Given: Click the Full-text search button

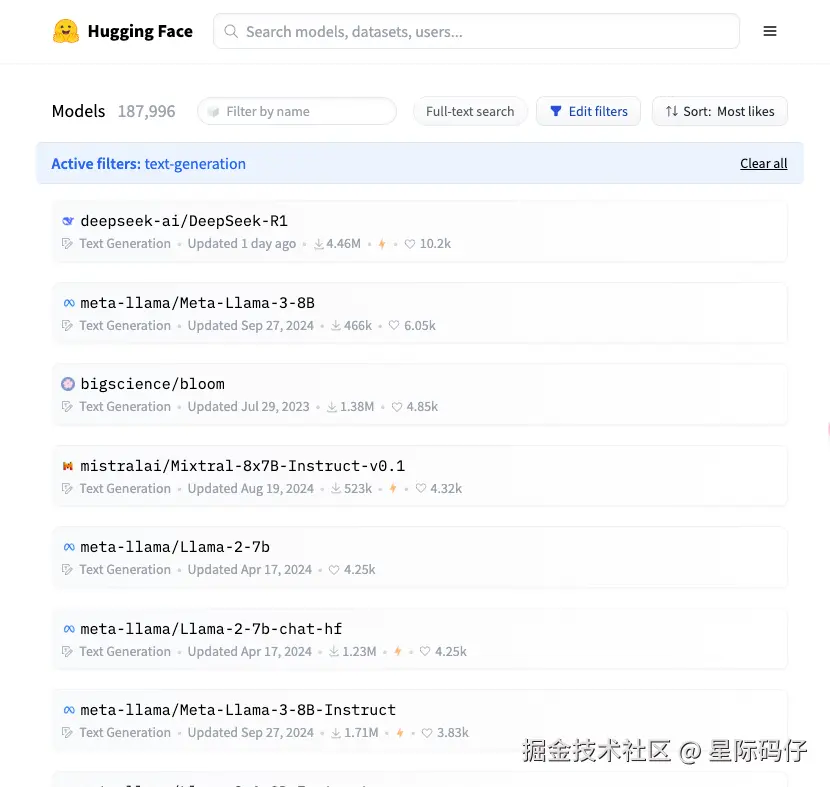Looking at the screenshot, I should pos(470,111).
